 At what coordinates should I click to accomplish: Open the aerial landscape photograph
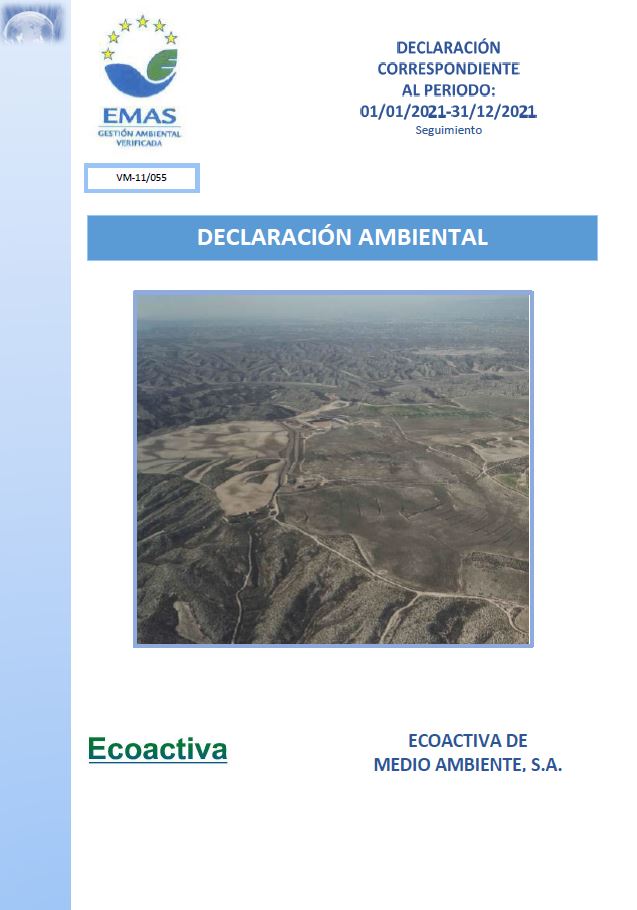[x=333, y=470]
